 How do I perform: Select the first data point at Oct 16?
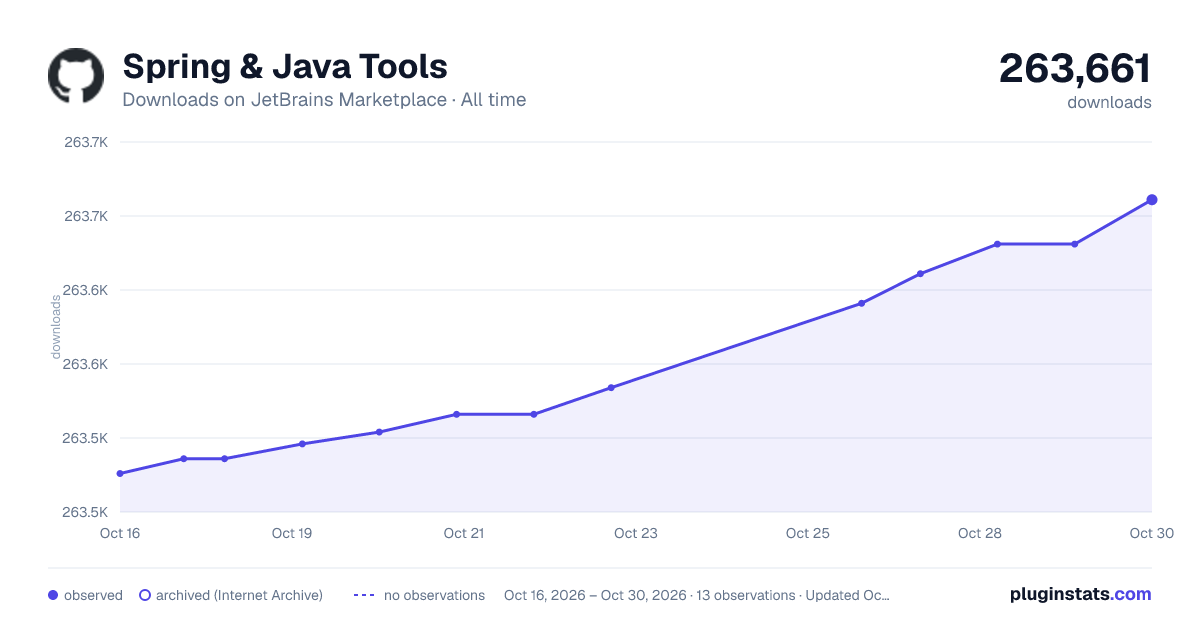(x=120, y=474)
